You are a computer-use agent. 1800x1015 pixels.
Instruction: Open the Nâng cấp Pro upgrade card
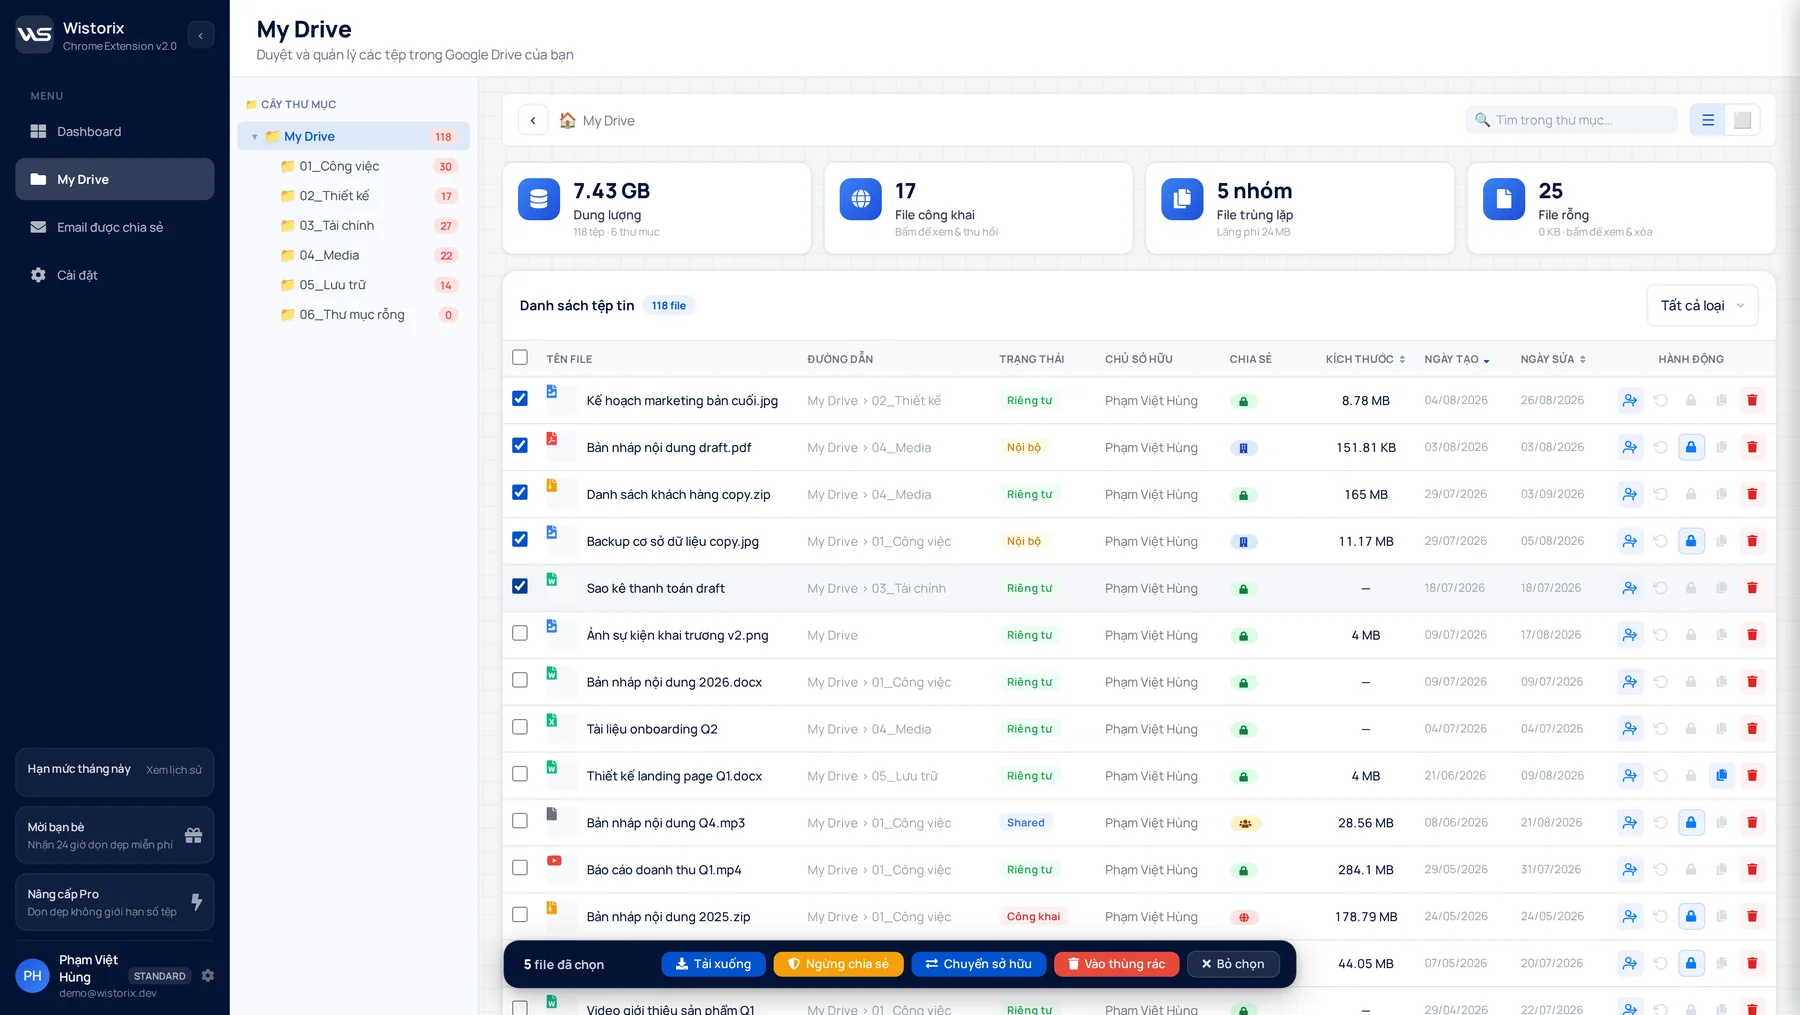115,902
